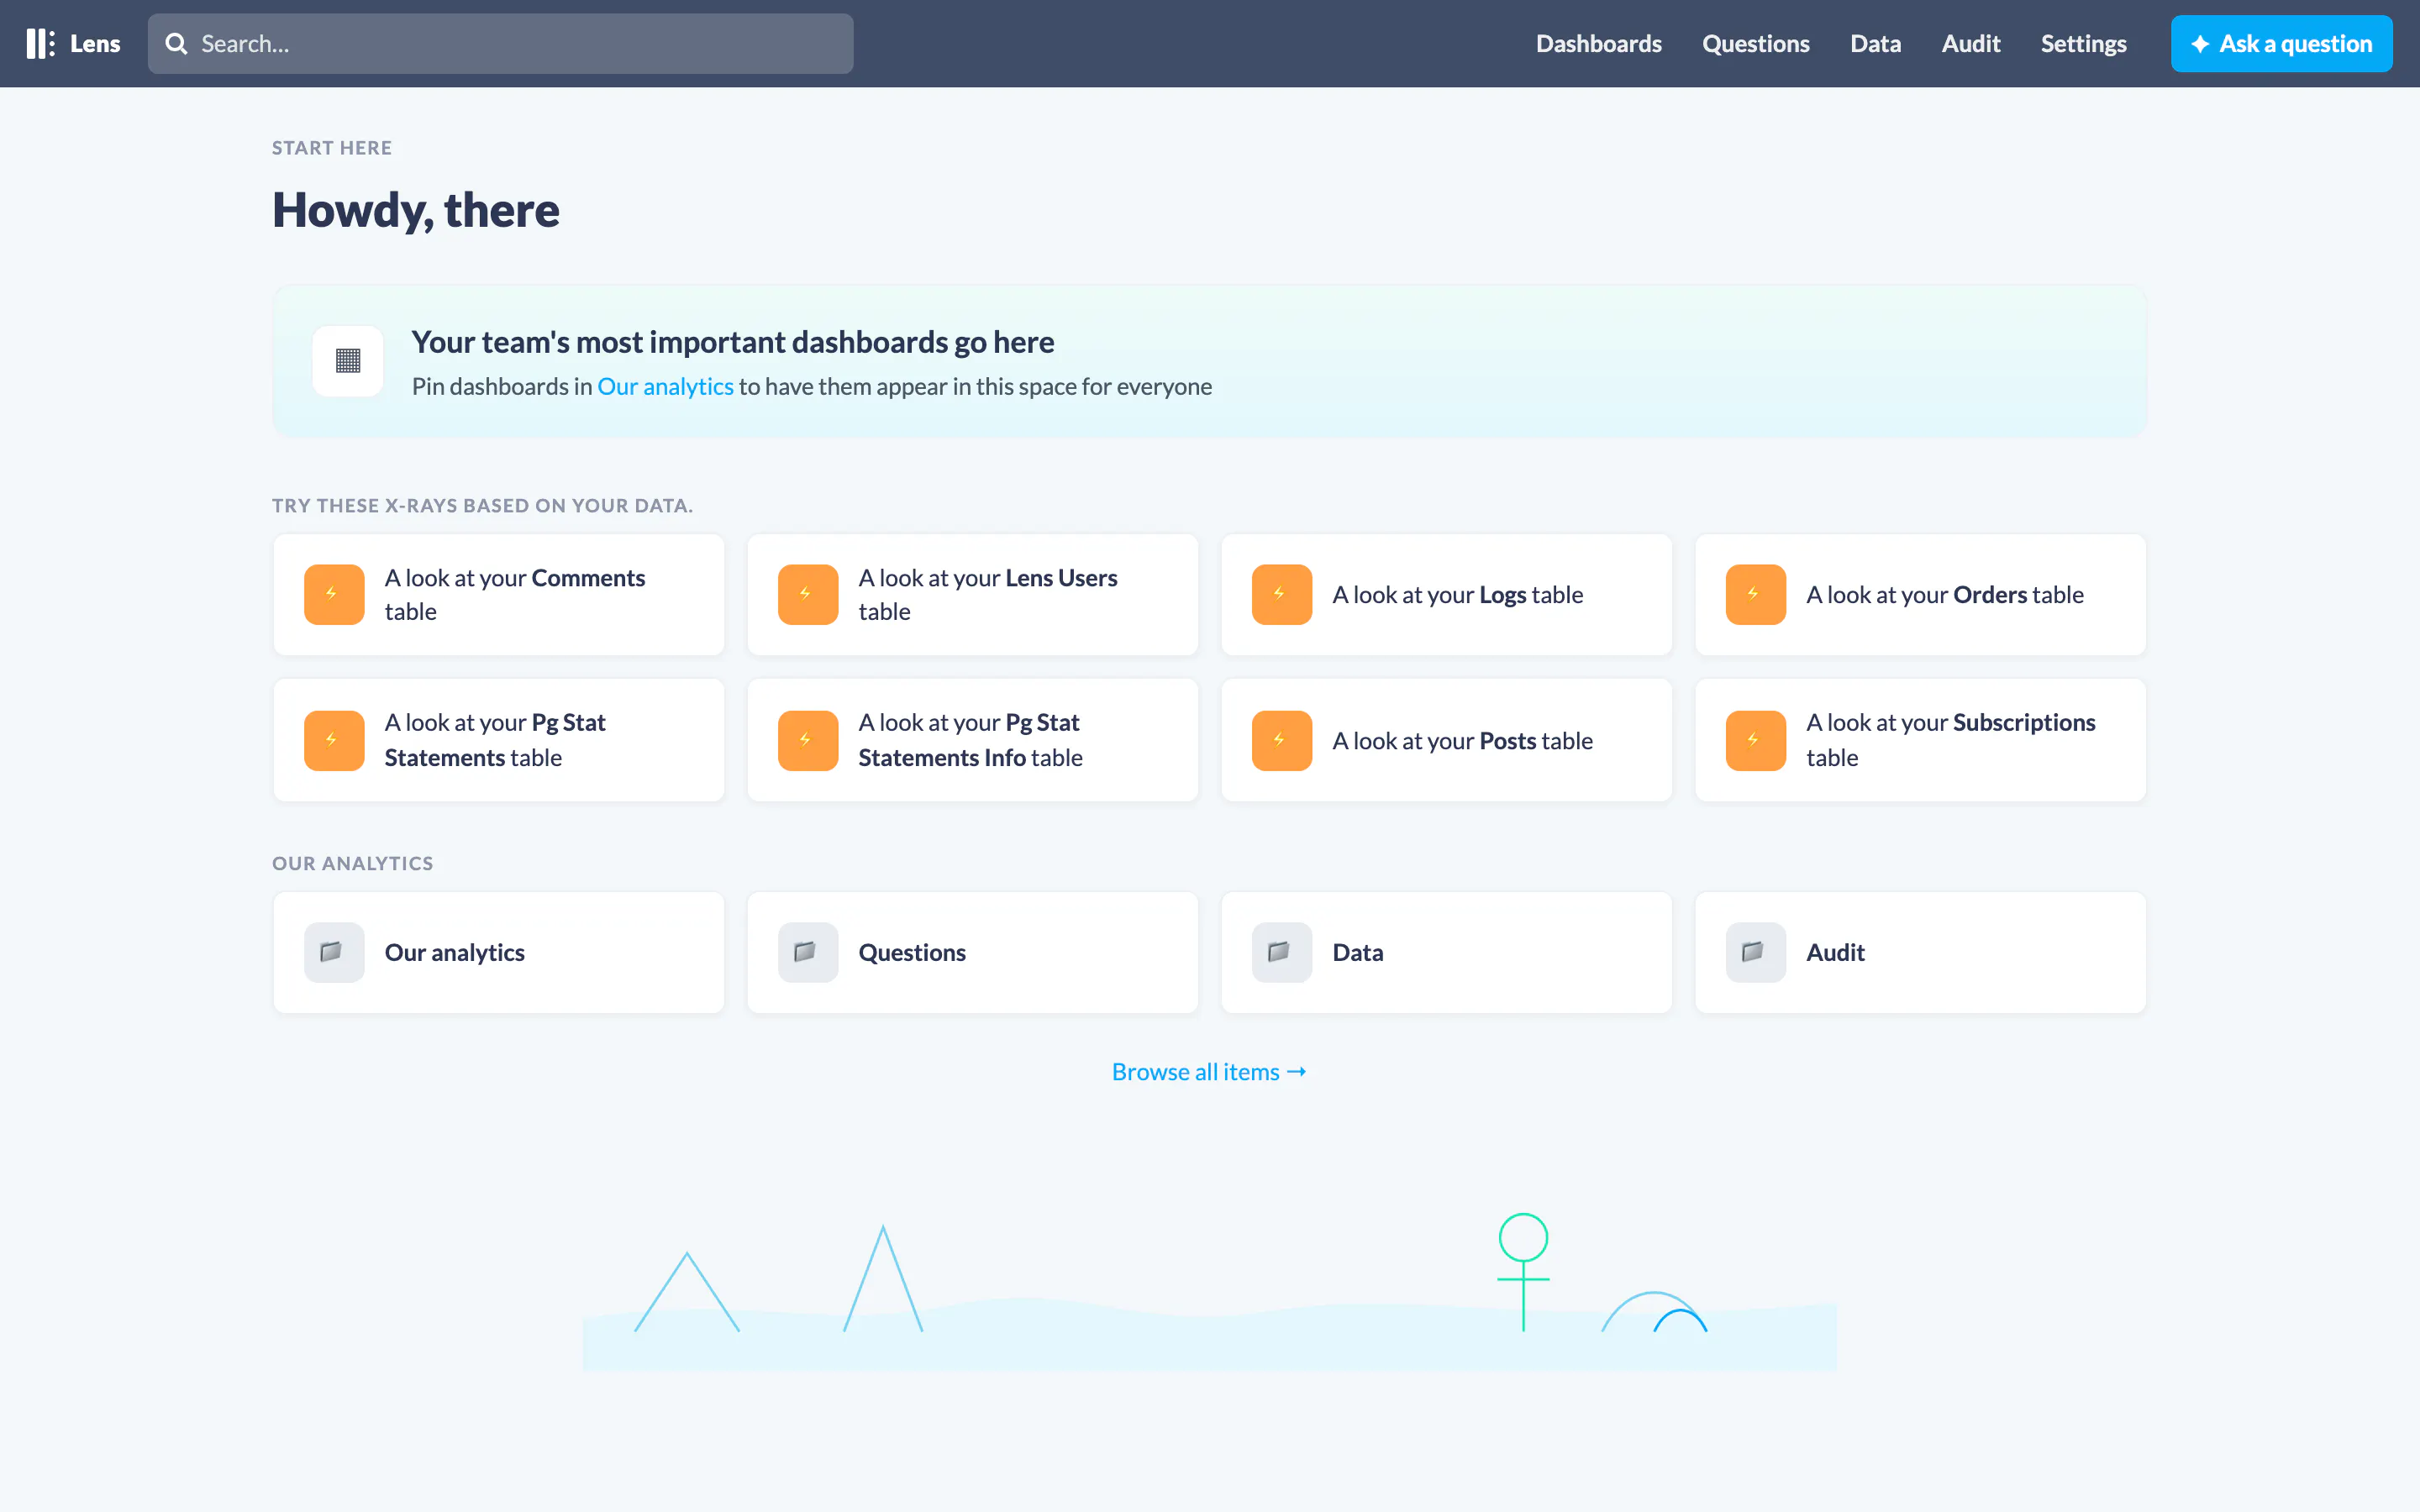Image resolution: width=2420 pixels, height=1512 pixels.
Task: Click the Lens logo icon
Action: [x=40, y=43]
